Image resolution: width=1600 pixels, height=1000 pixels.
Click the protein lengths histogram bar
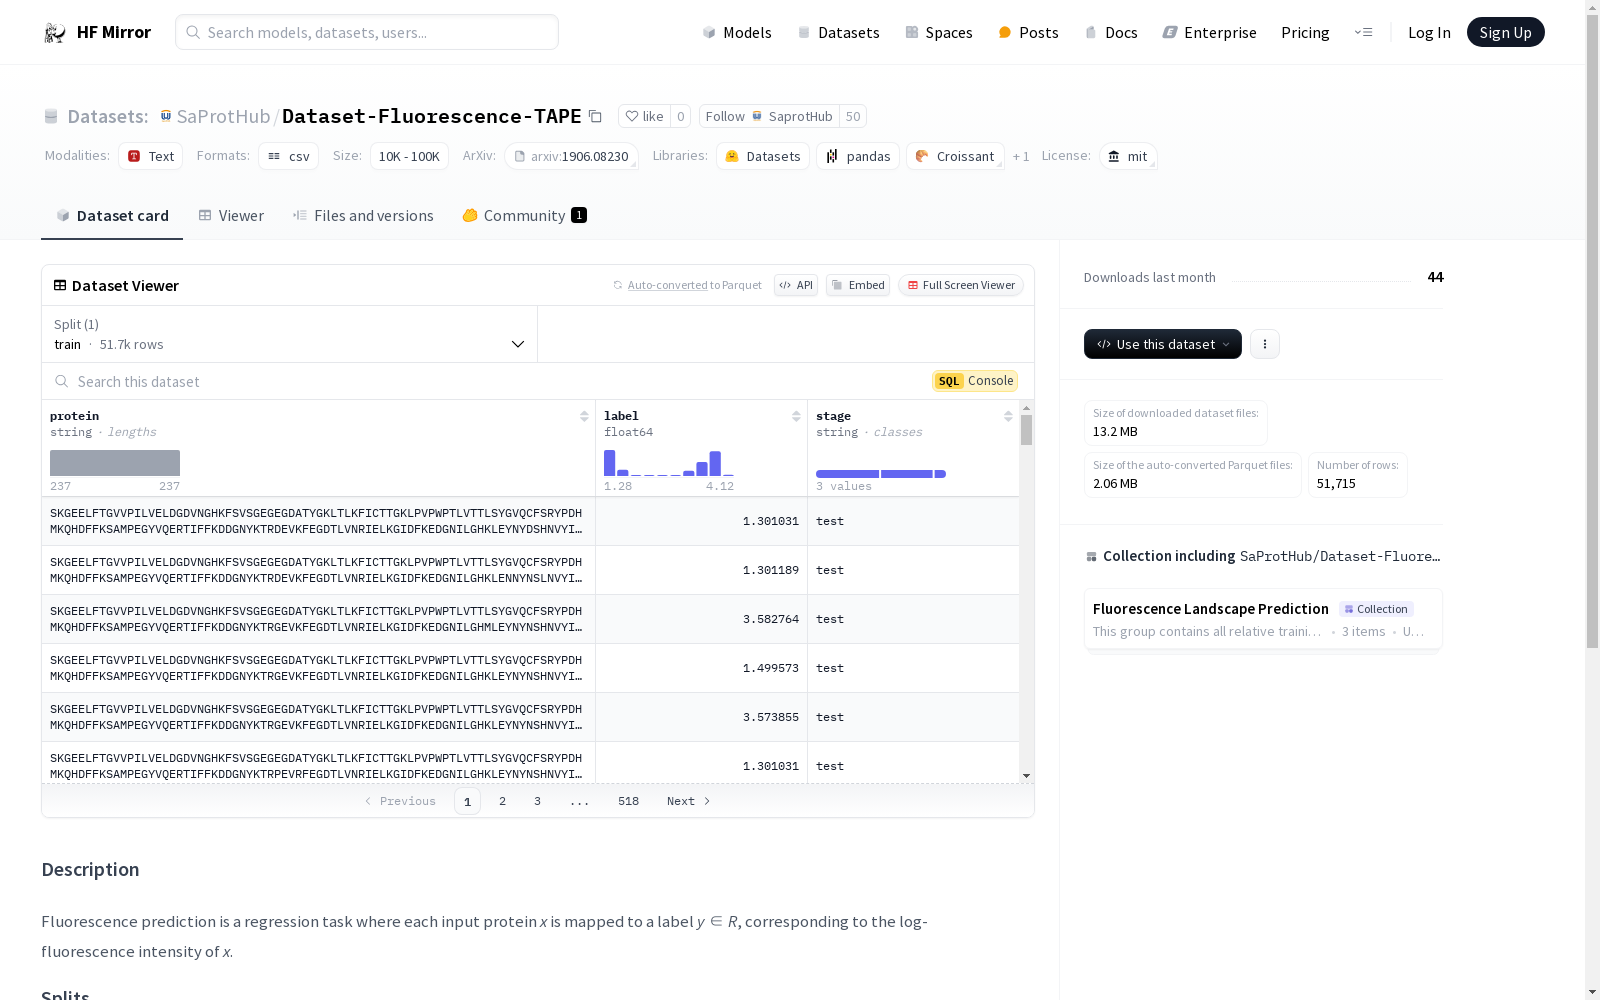tap(115, 463)
